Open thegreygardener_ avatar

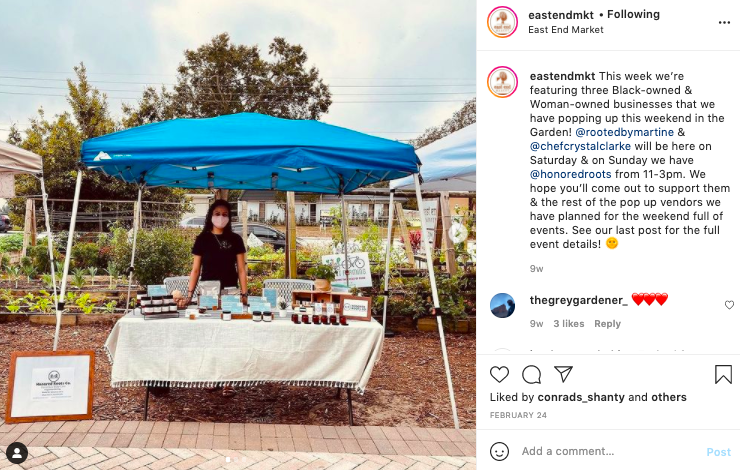coord(502,305)
